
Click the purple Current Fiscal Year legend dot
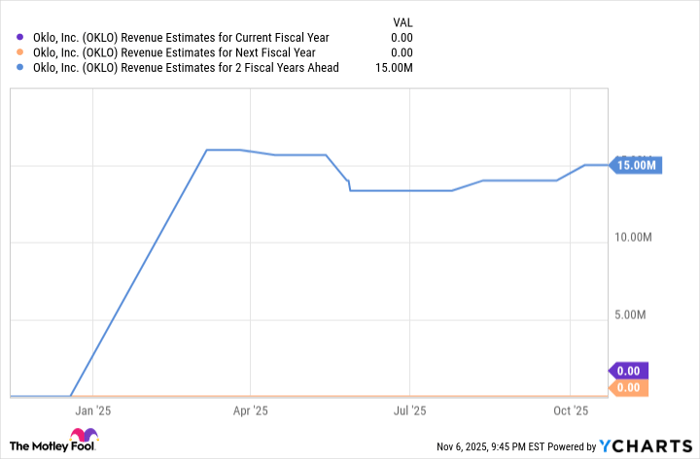20,37
